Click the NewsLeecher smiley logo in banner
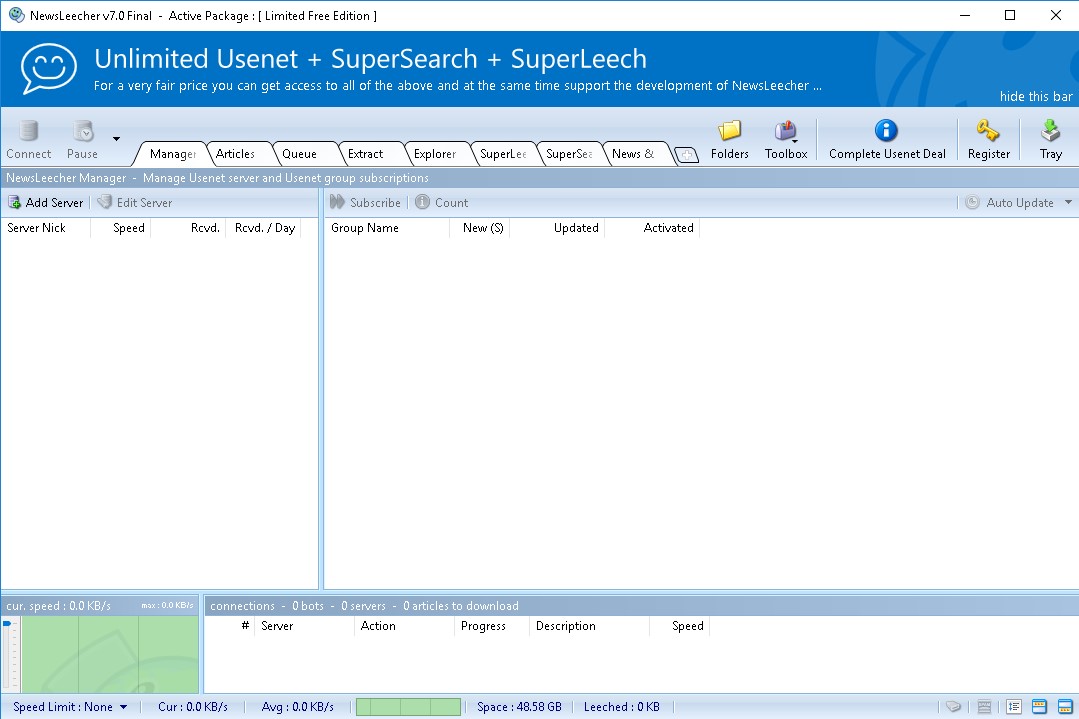The width and height of the screenshot is (1079, 719). (48, 68)
